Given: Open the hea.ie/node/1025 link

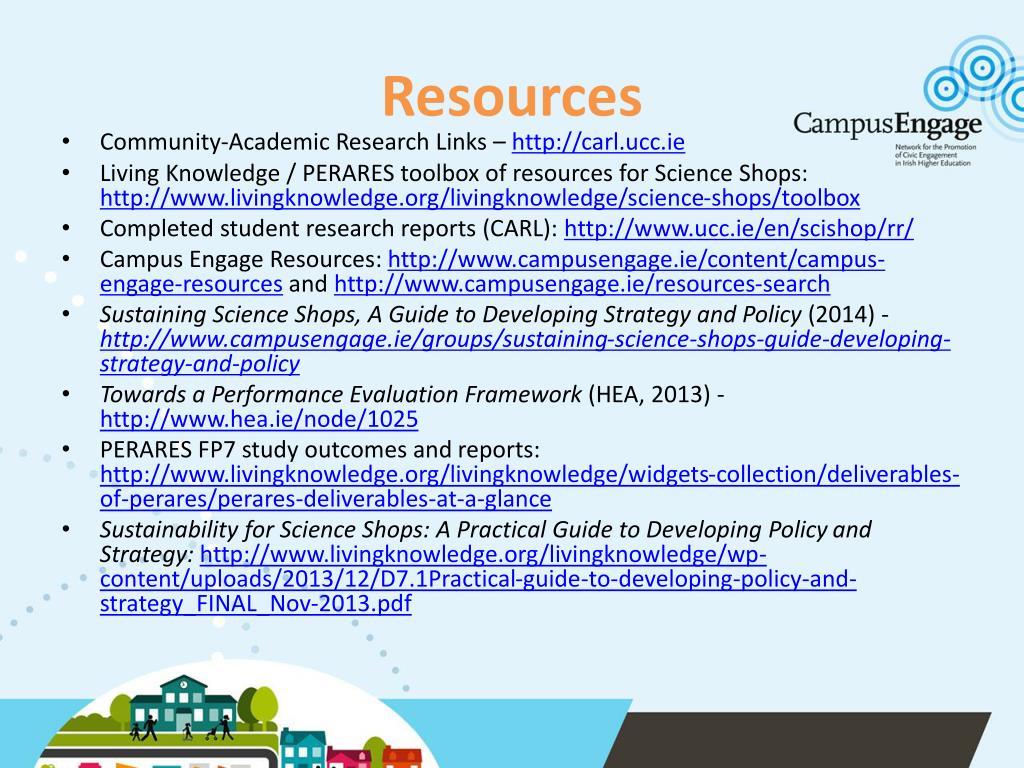Looking at the screenshot, I should point(259,419).
